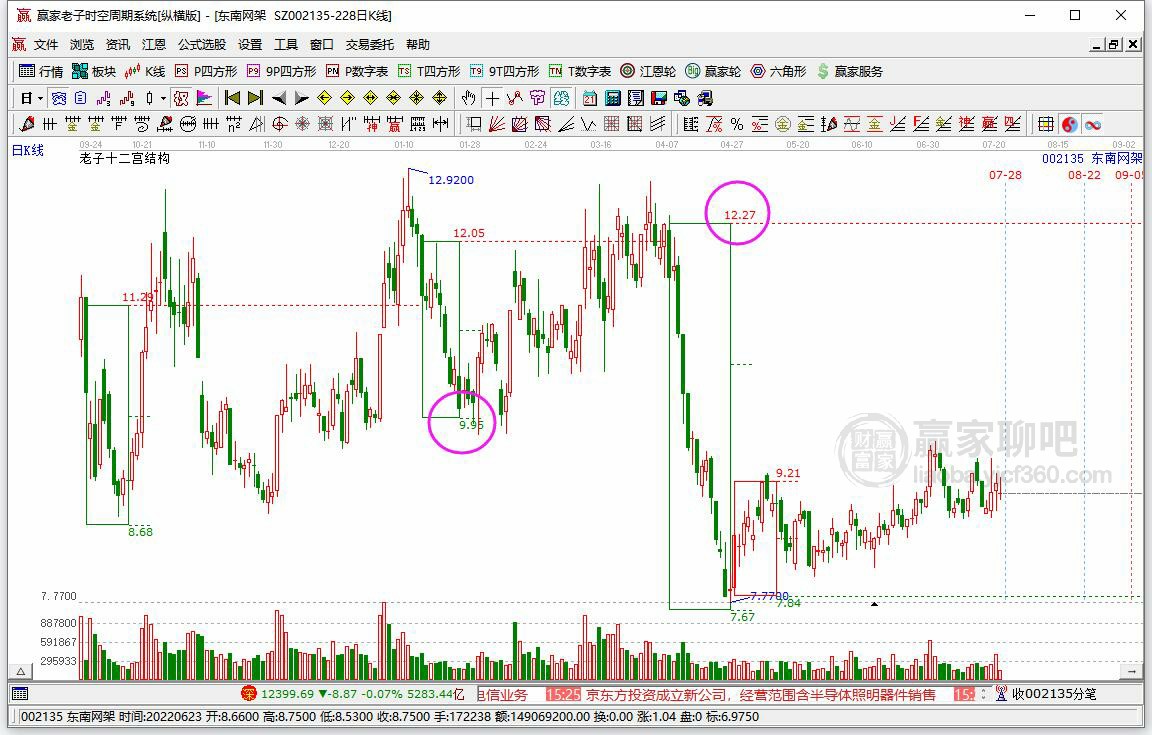This screenshot has width=1152, height=735.
Task: Step chart right with black arrow
Action: click(x=301, y=98)
